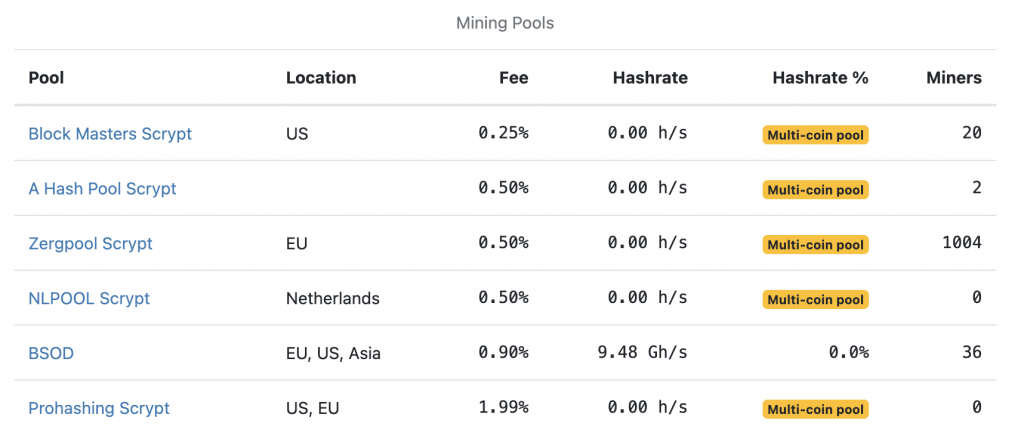Click the BSOD pool link
Viewport: 1024px width, 439px height.
pos(51,353)
